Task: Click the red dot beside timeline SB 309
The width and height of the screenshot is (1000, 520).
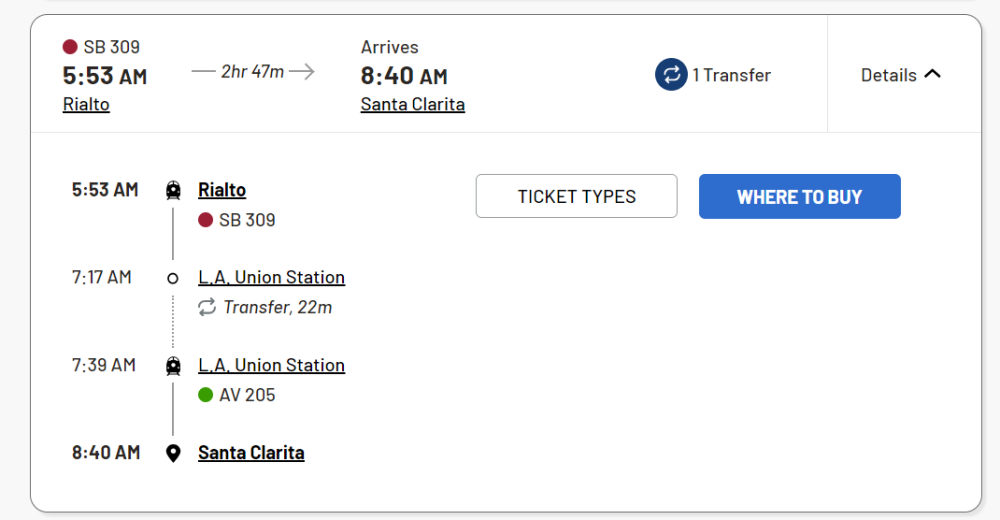Action: pos(206,220)
